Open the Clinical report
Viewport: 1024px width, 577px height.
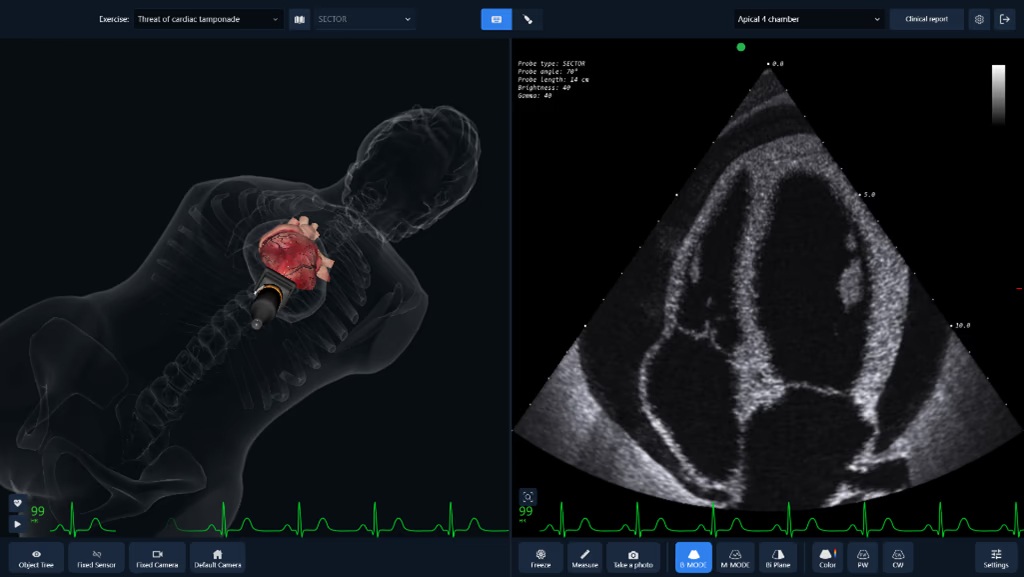point(927,19)
